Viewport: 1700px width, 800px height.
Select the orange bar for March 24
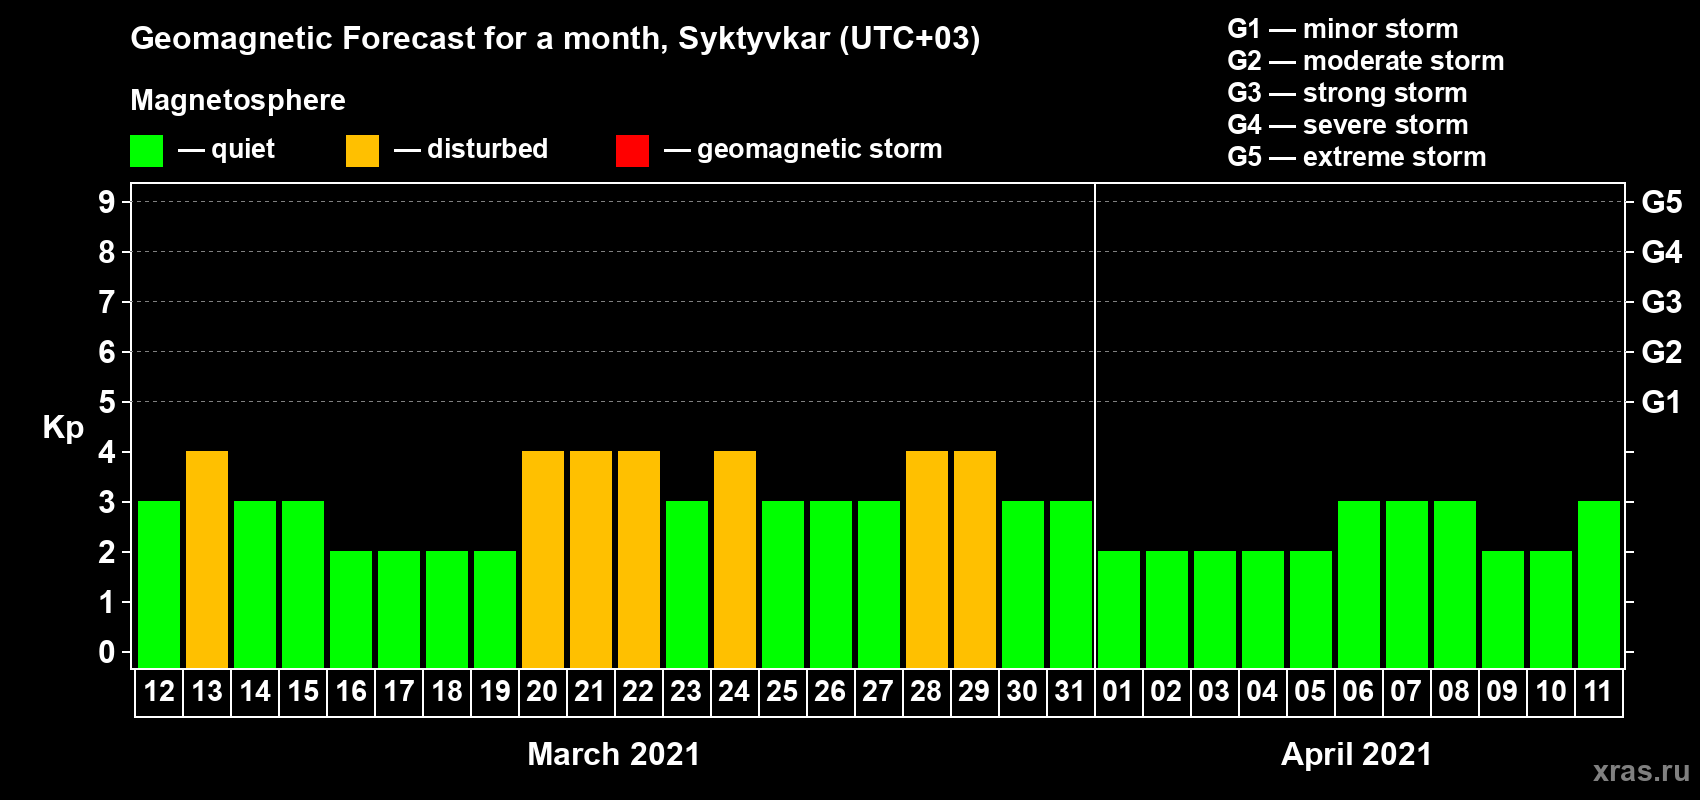735,559
